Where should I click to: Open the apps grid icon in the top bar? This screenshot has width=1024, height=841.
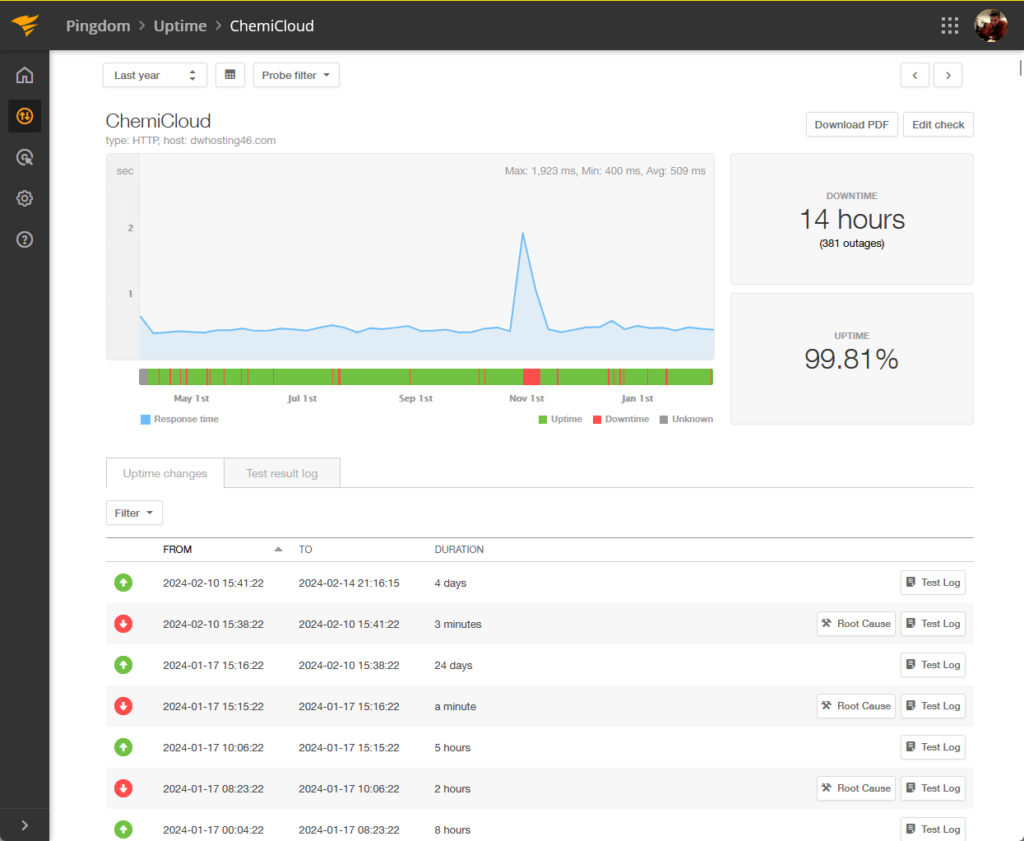[x=949, y=25]
